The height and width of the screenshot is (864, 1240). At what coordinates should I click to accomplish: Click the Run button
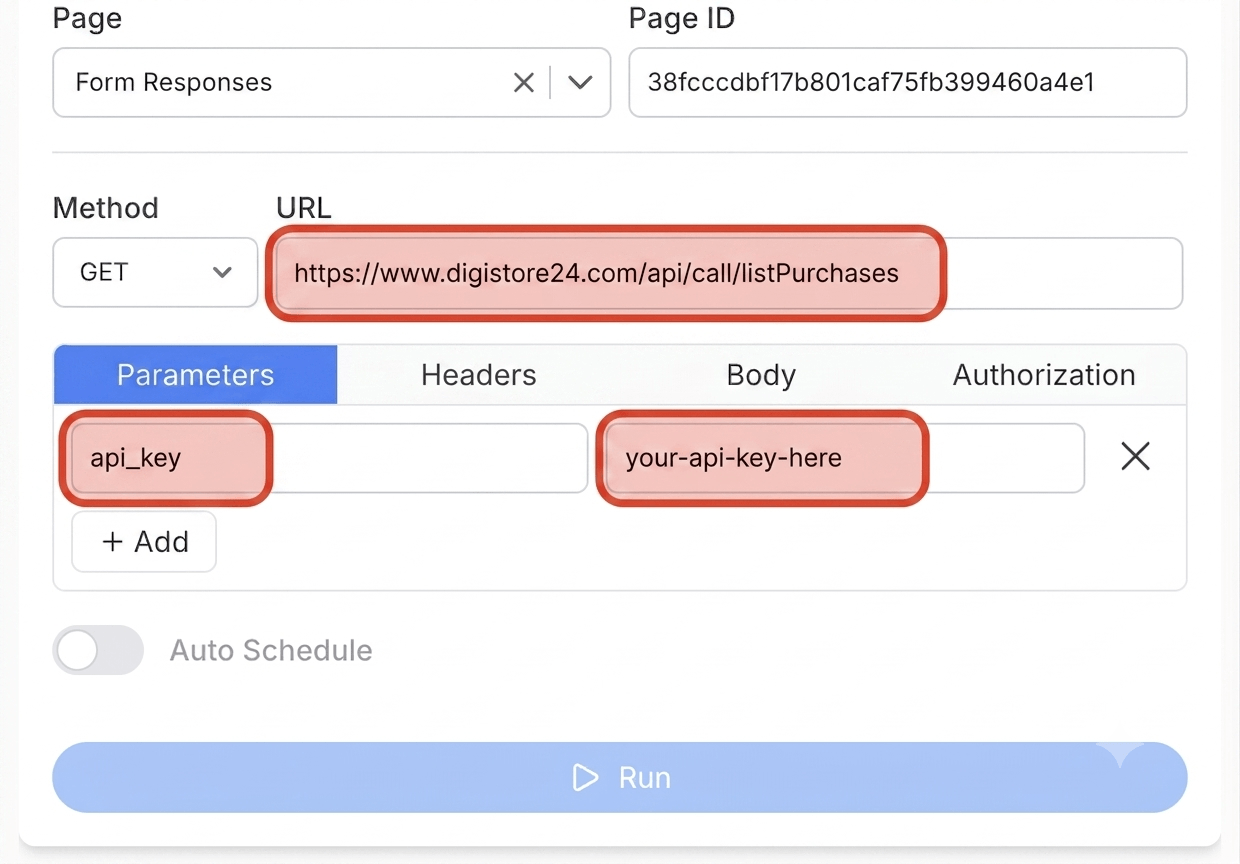(620, 778)
